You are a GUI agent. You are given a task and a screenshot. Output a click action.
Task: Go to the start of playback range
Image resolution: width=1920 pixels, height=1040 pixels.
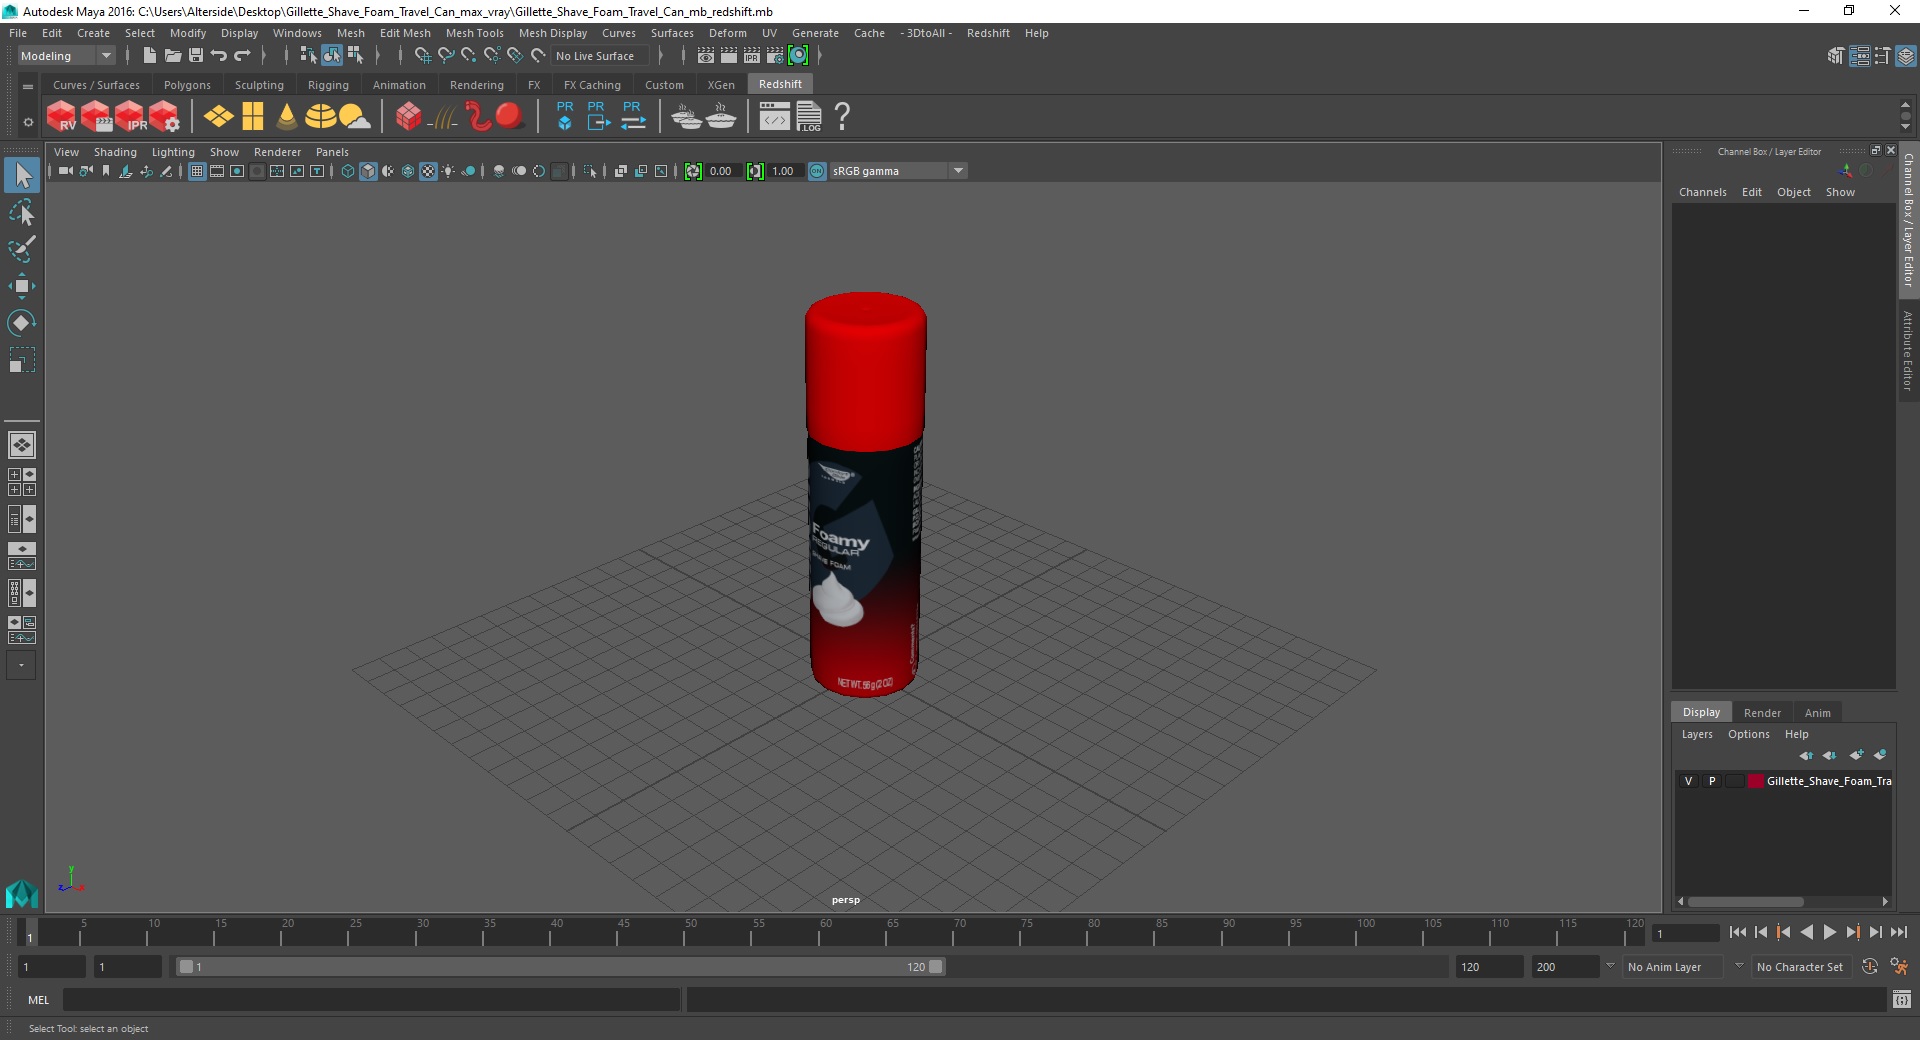coord(1737,932)
